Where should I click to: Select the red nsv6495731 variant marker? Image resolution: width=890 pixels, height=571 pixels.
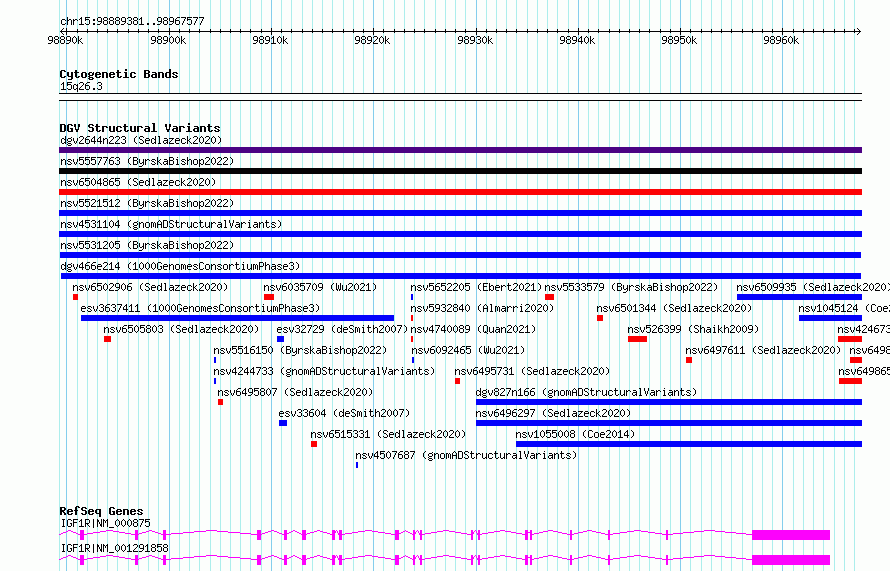pos(457,381)
